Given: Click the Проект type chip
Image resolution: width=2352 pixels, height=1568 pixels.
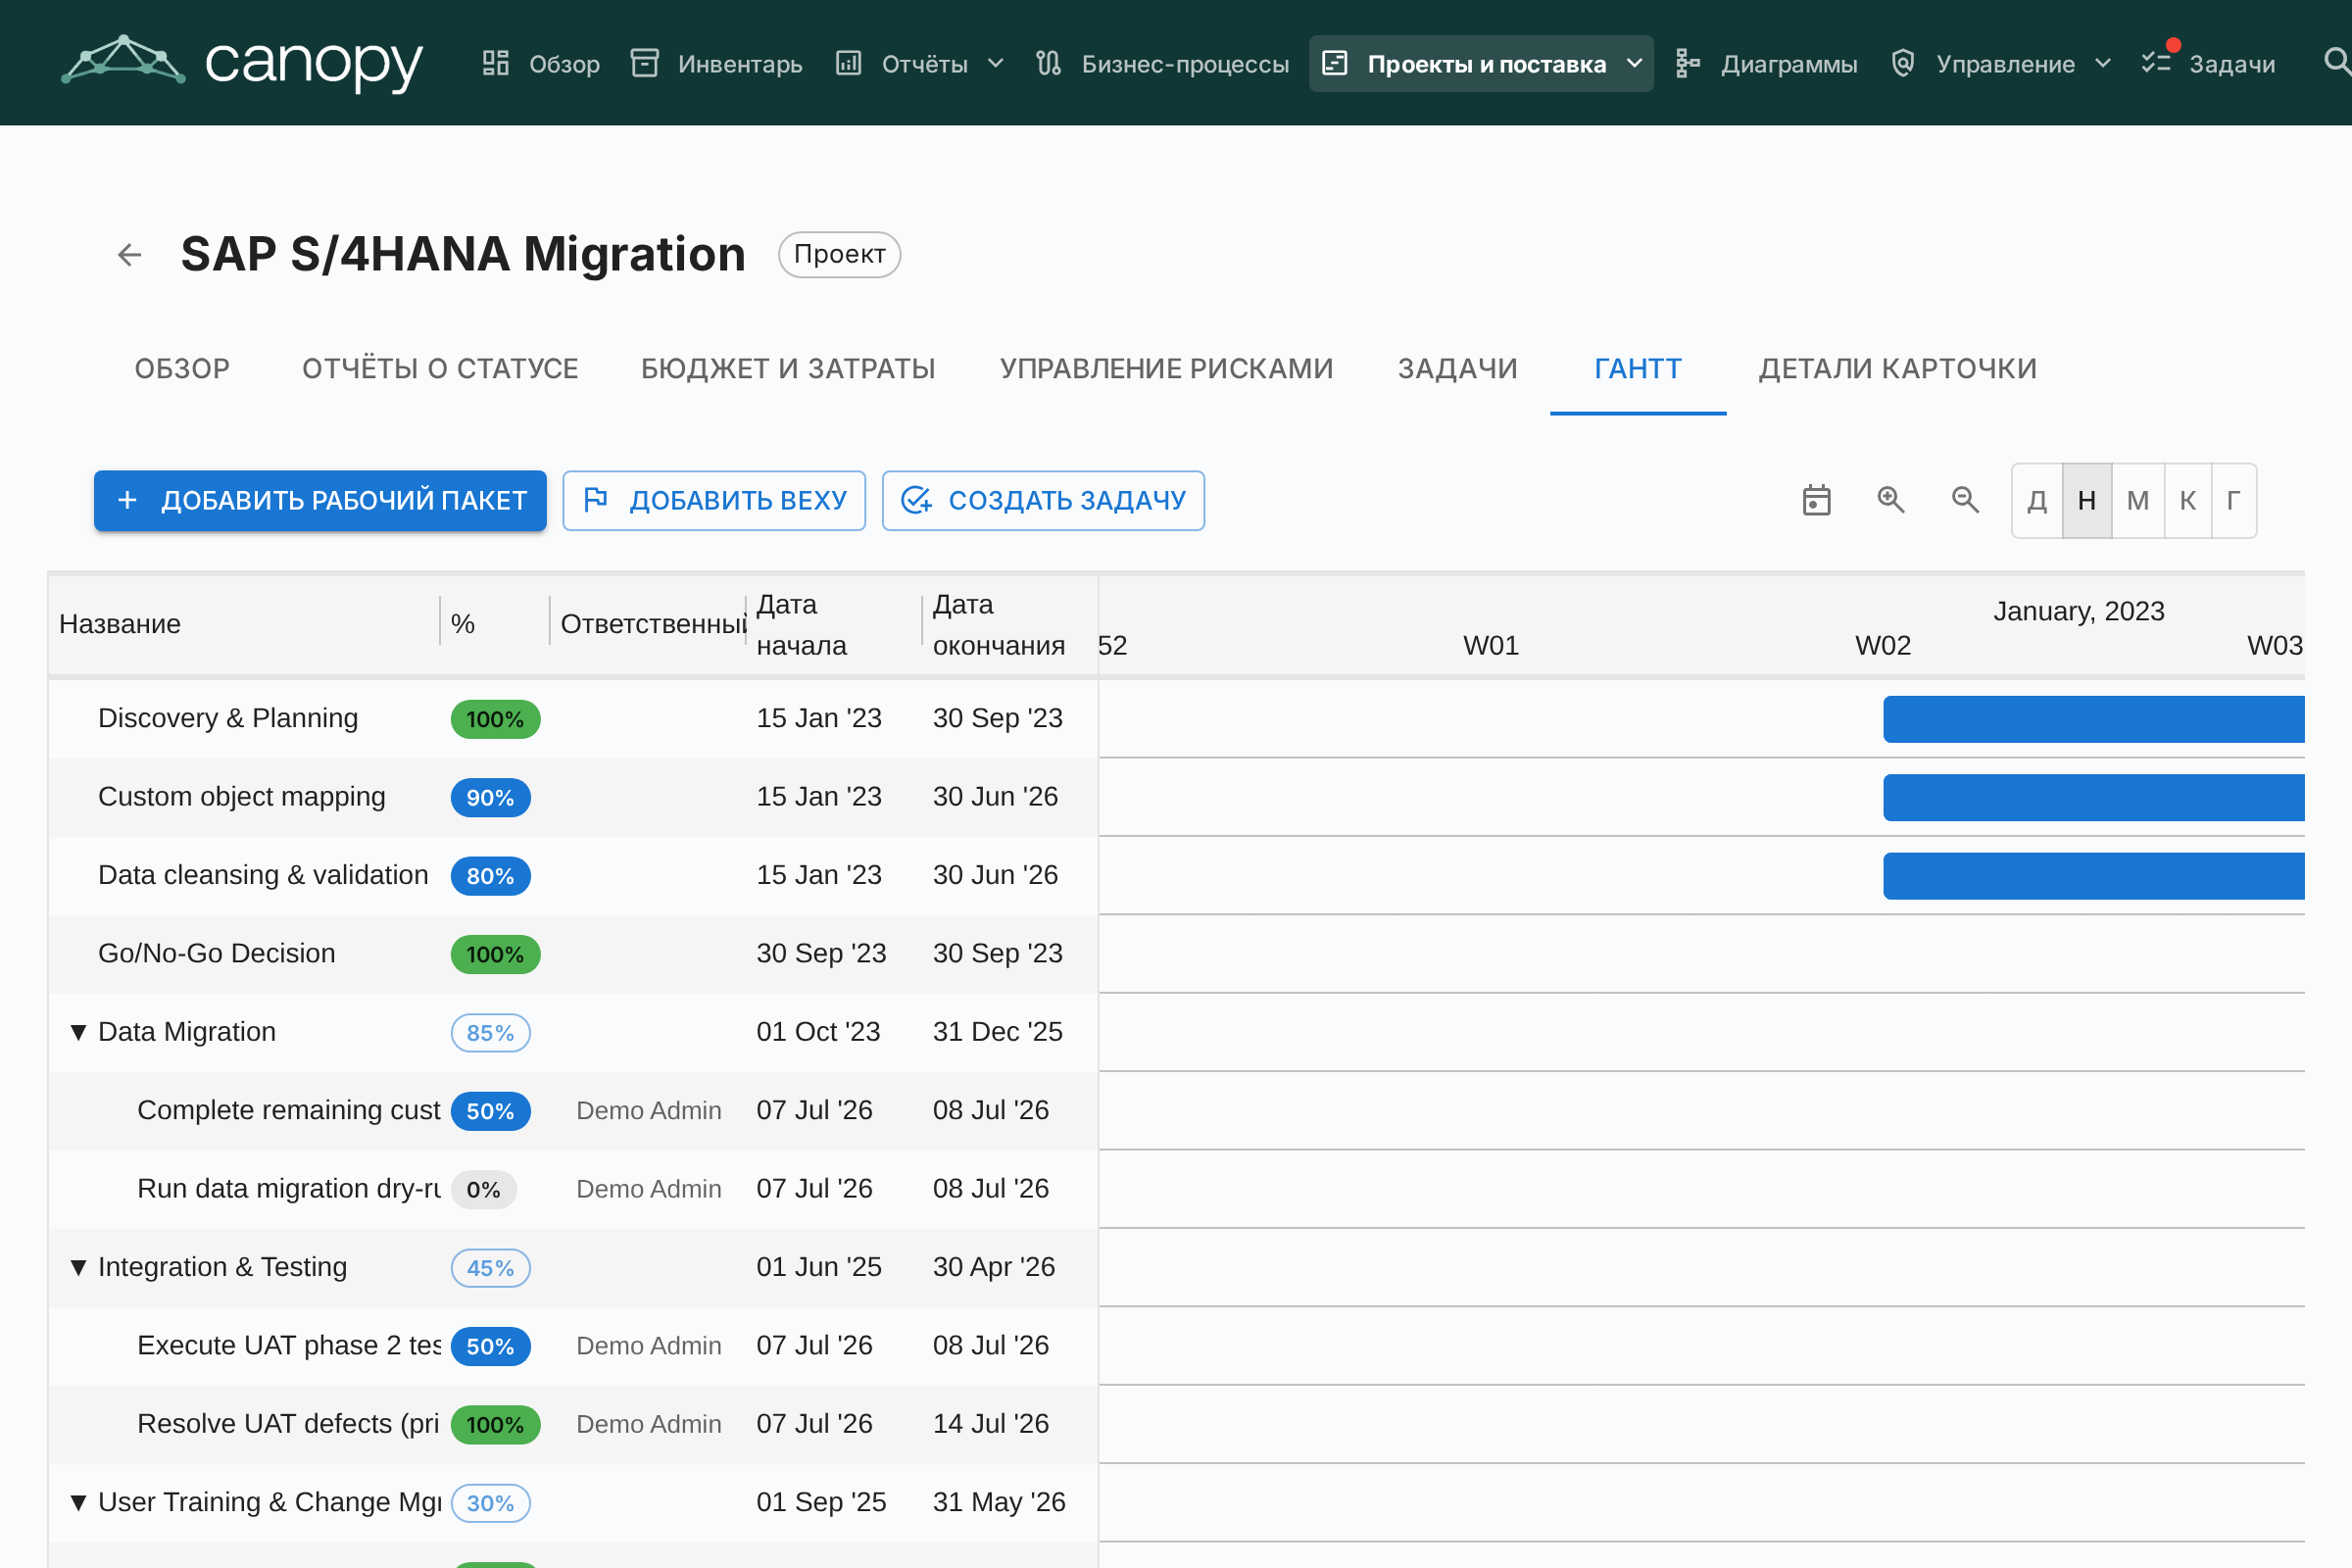Looking at the screenshot, I should (840, 255).
